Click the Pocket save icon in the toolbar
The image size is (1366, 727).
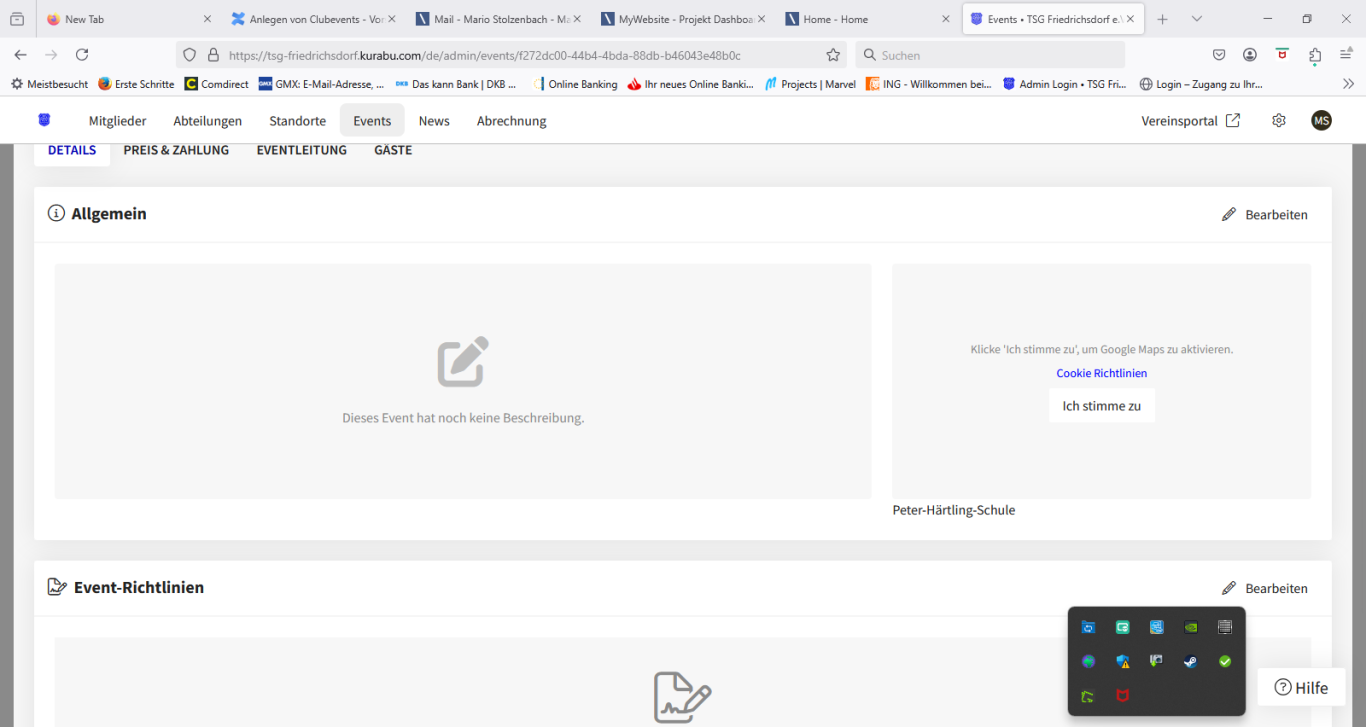(1219, 55)
